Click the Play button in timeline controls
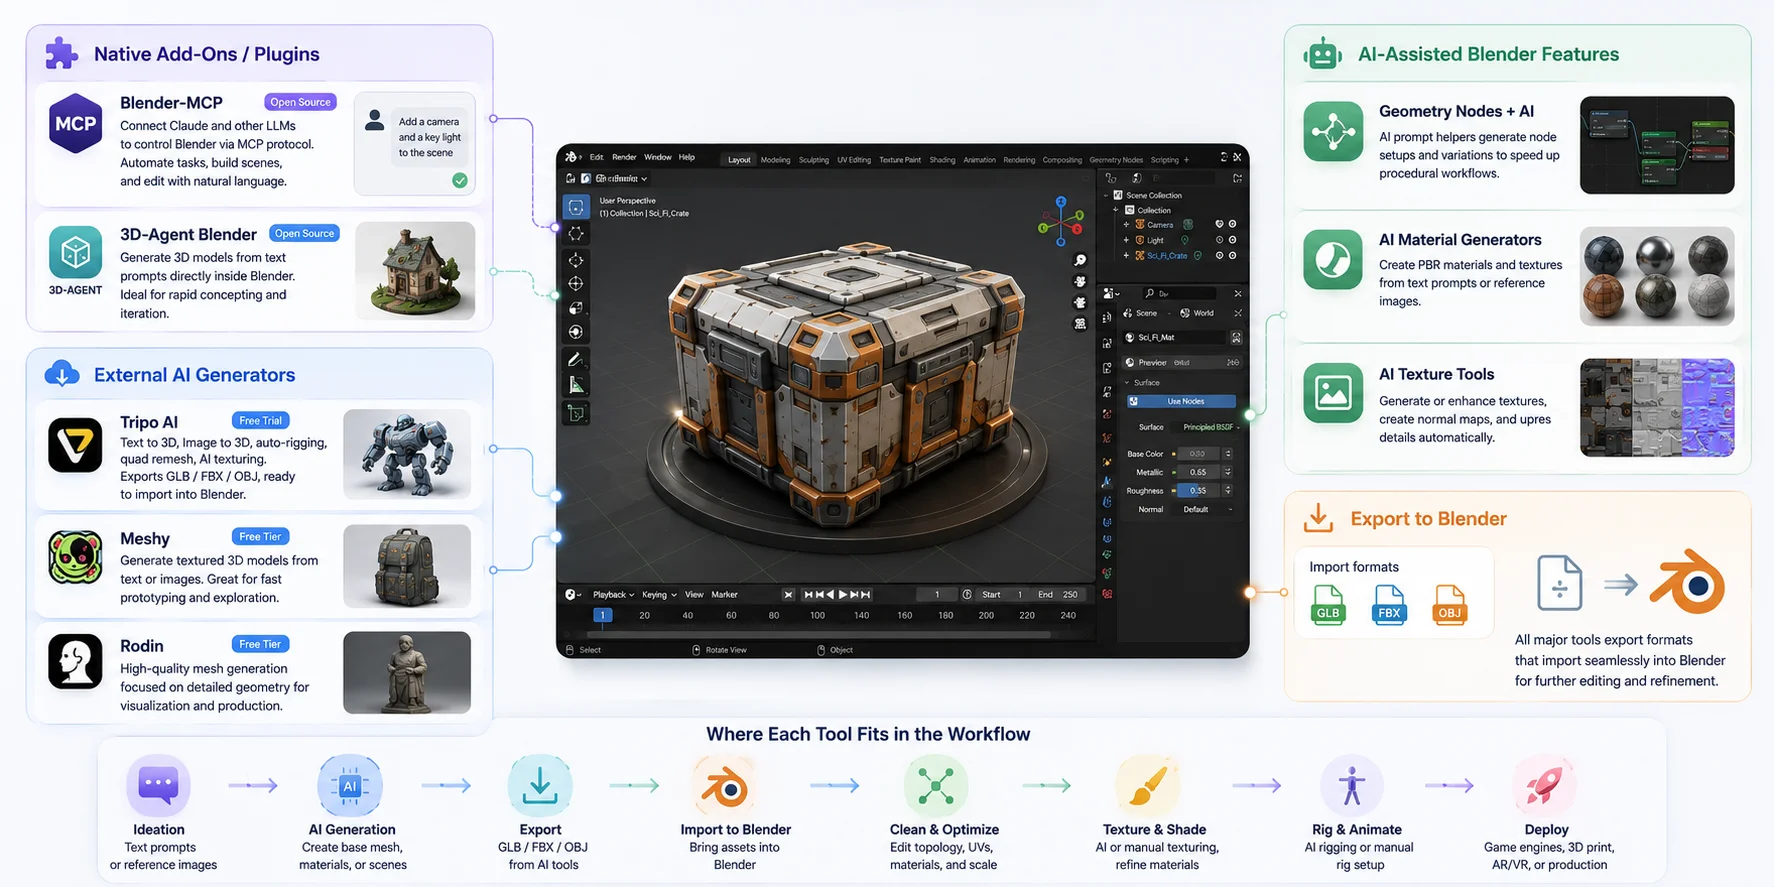 (843, 594)
